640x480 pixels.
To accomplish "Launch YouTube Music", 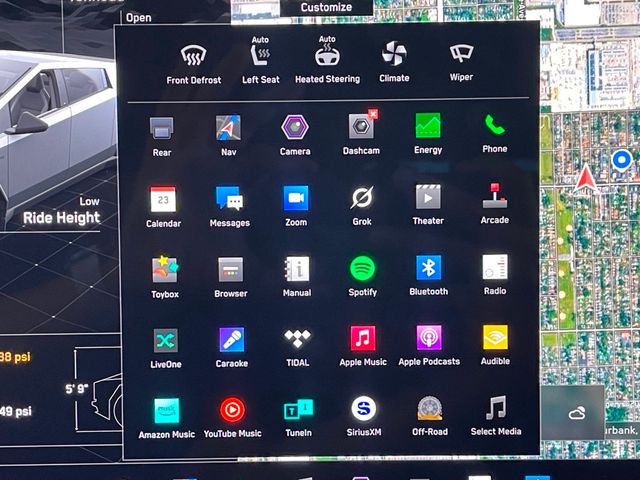I will (x=232, y=418).
